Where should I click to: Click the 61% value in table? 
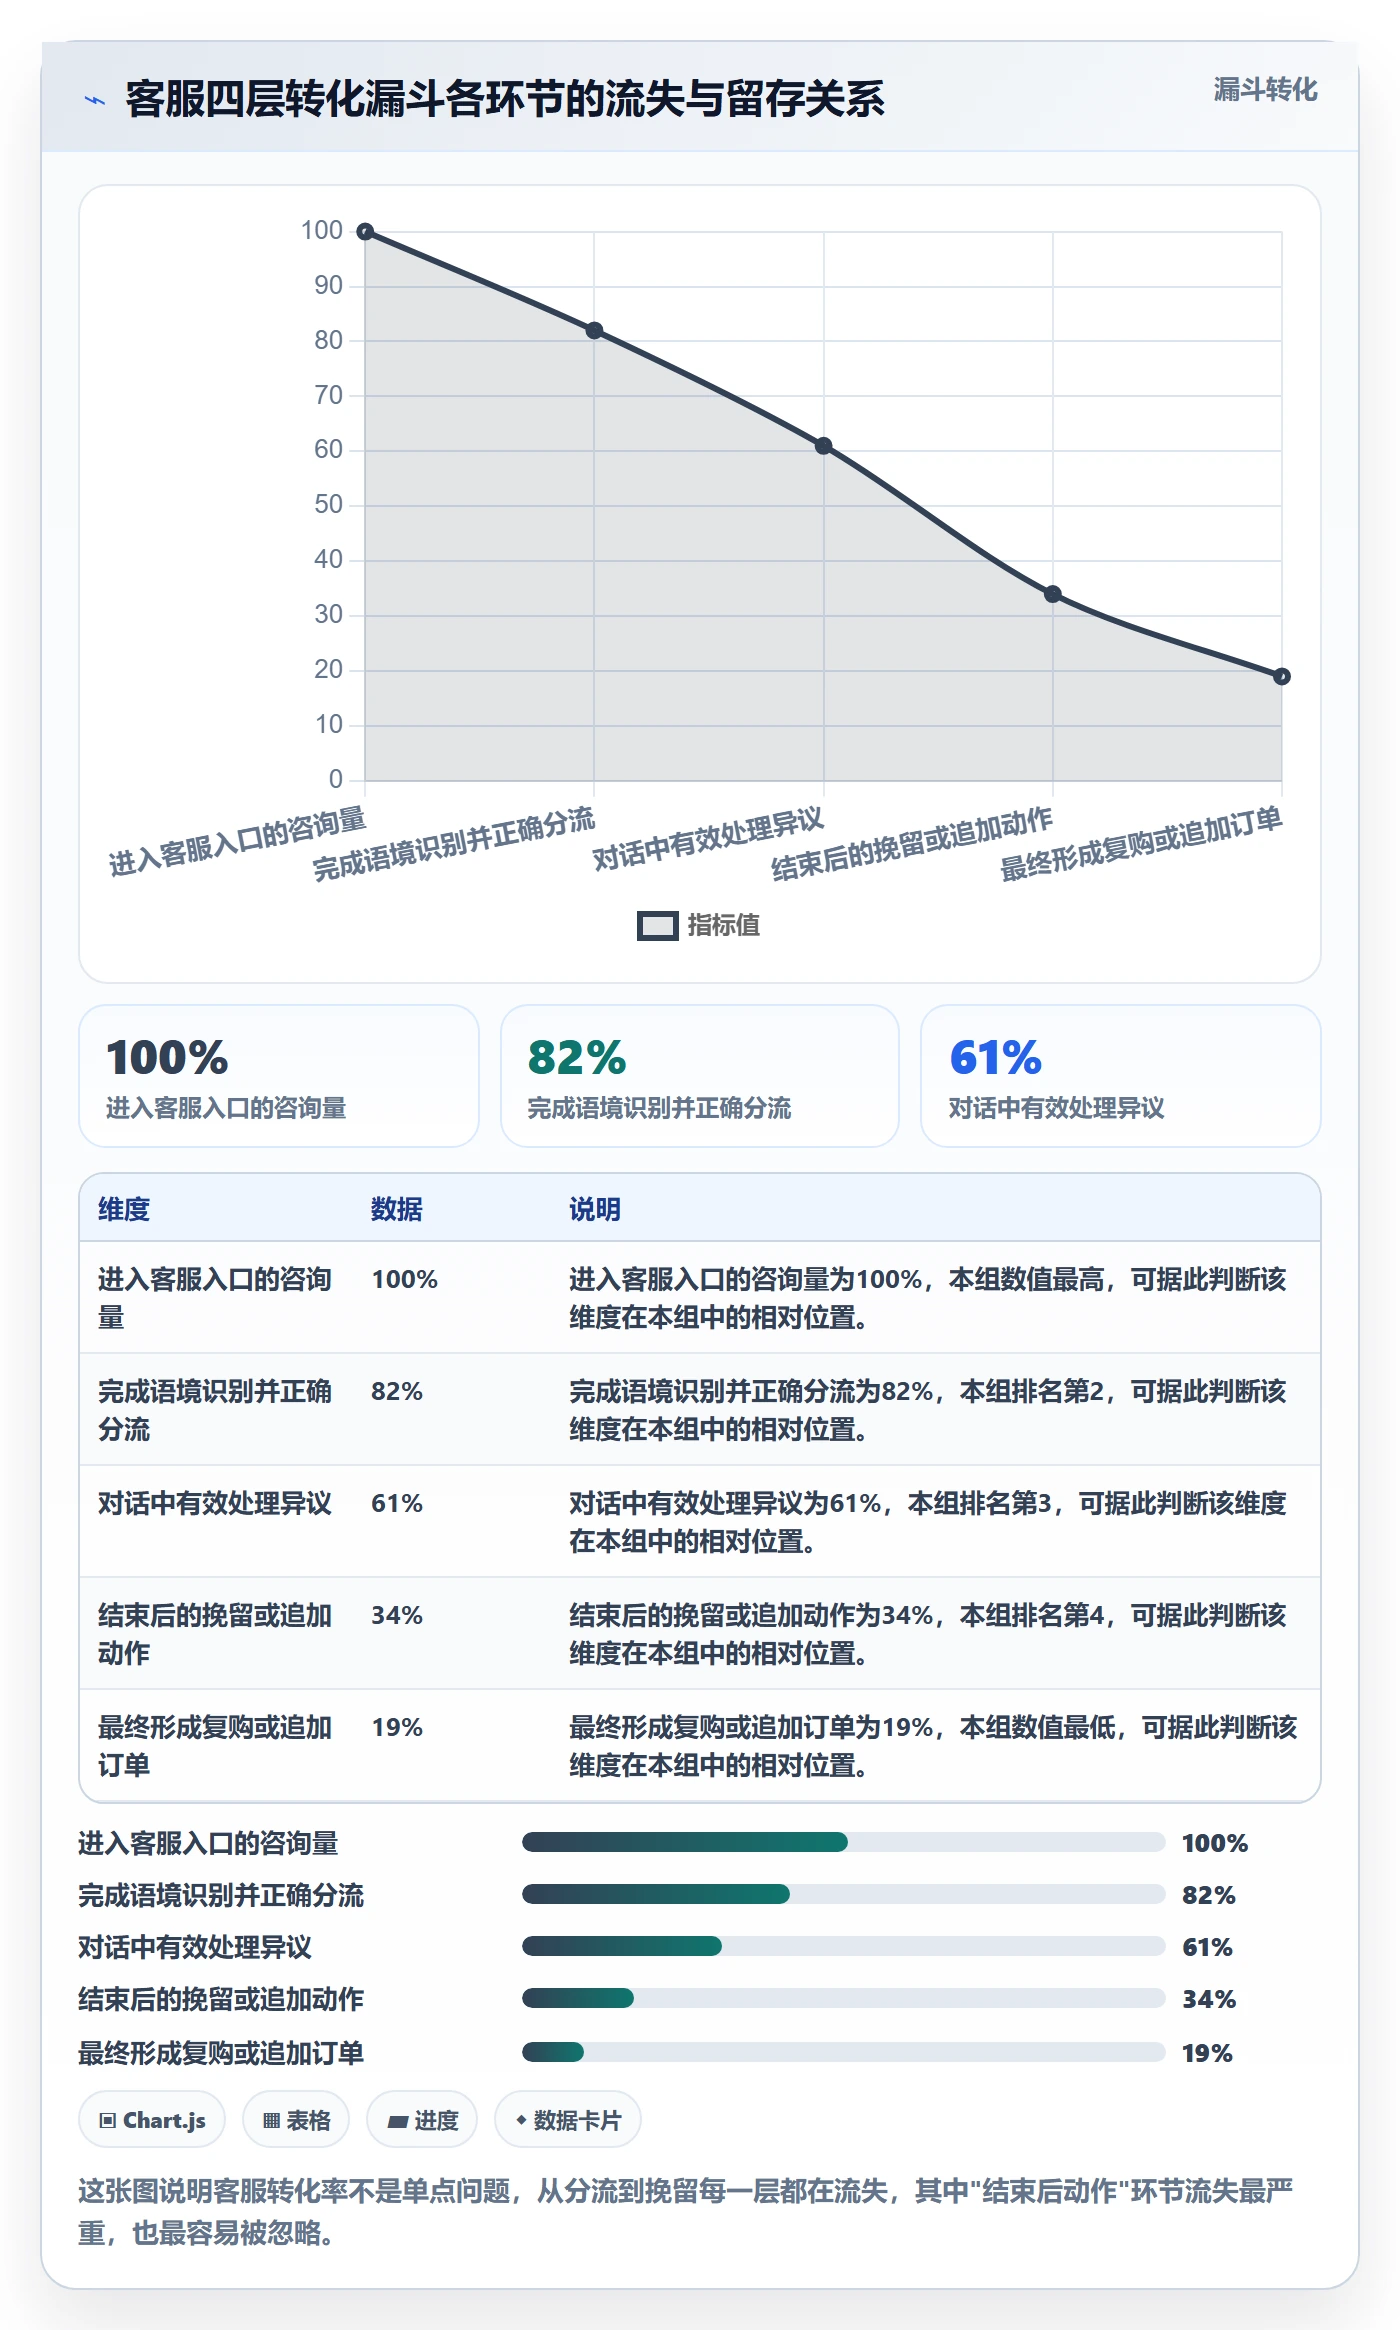(x=397, y=1503)
